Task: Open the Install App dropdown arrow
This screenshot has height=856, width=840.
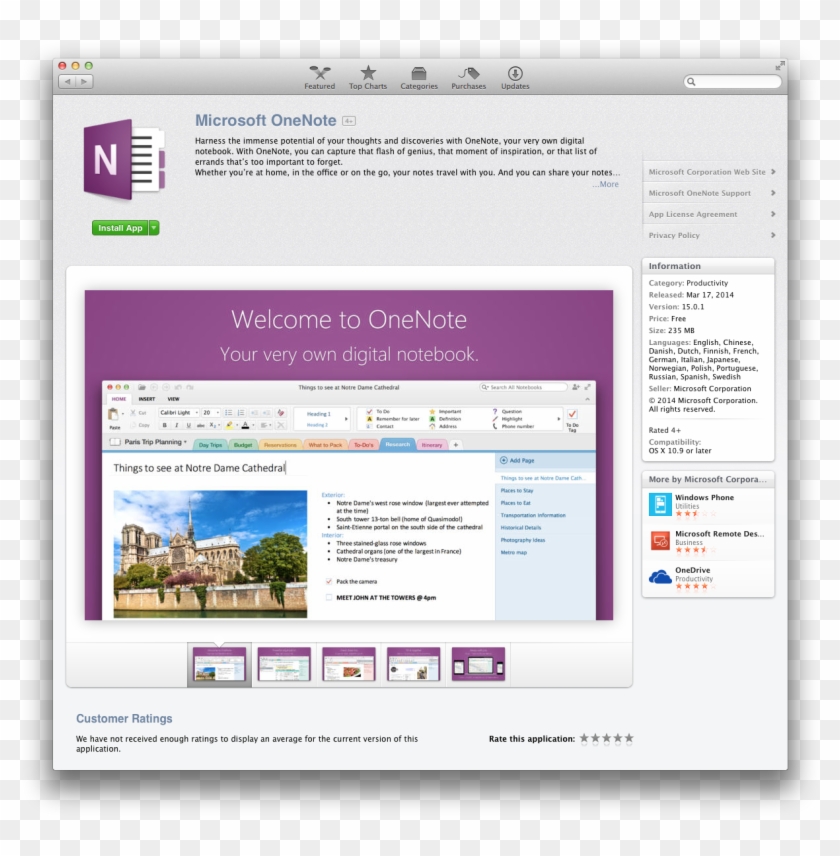Action: [154, 228]
